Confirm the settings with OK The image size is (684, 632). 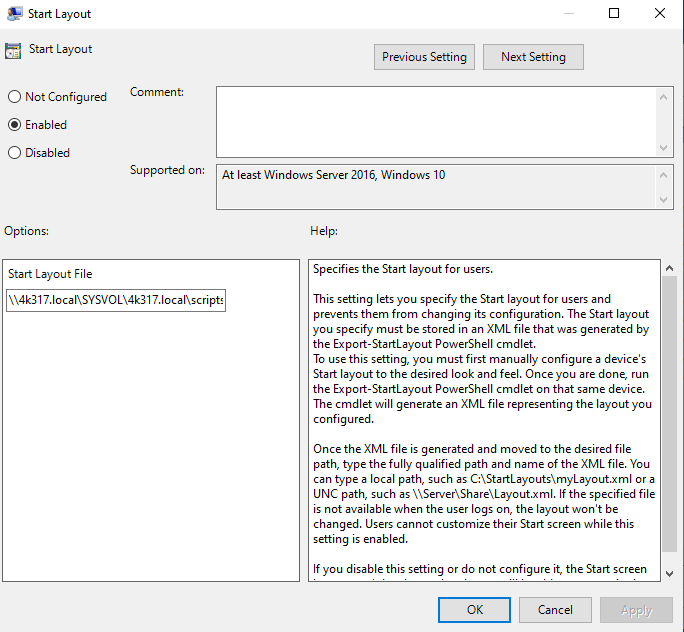475,609
